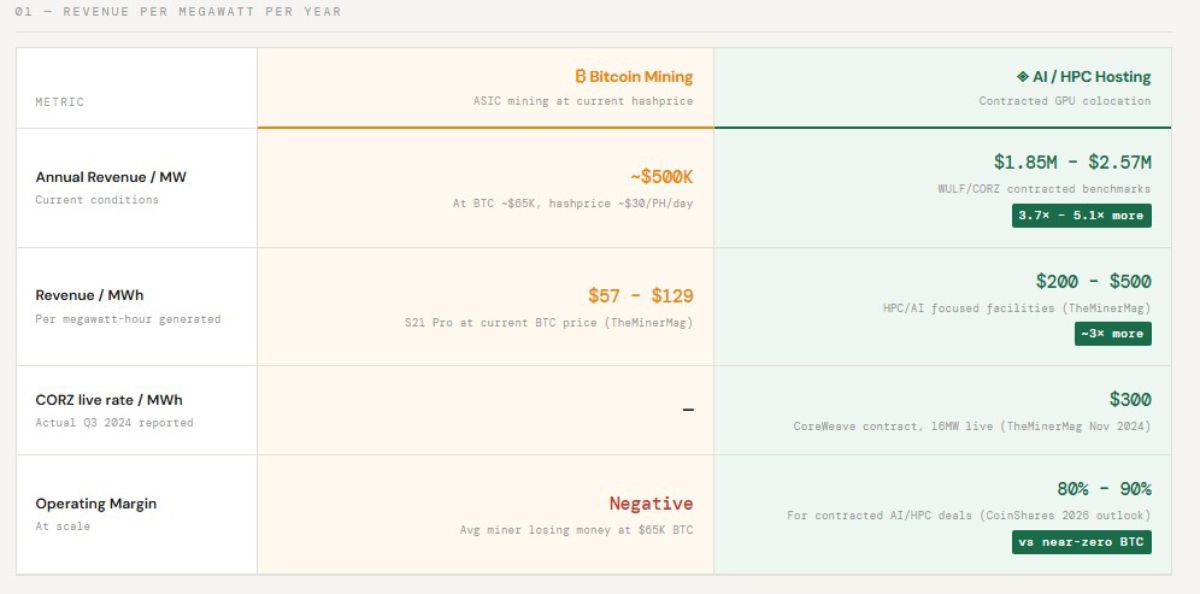The width and height of the screenshot is (1200, 594).
Task: Click the Operating Margin row label
Action: point(96,504)
